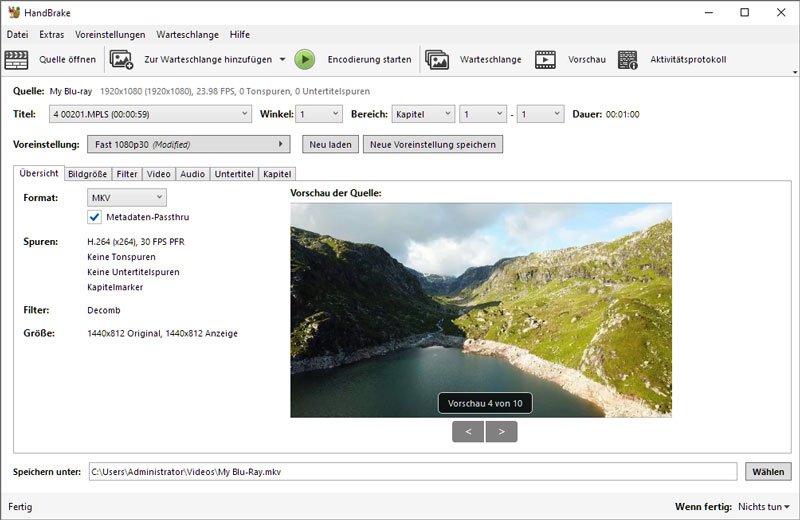Show next preview image with right arrow
Viewport: 800px width, 520px height.
[x=501, y=431]
